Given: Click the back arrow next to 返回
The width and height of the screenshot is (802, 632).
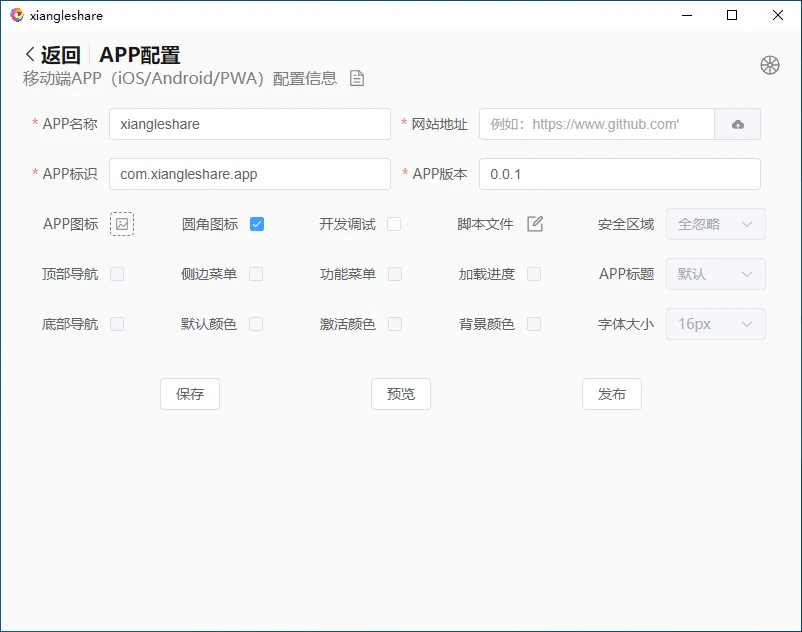Looking at the screenshot, I should click(x=30, y=55).
